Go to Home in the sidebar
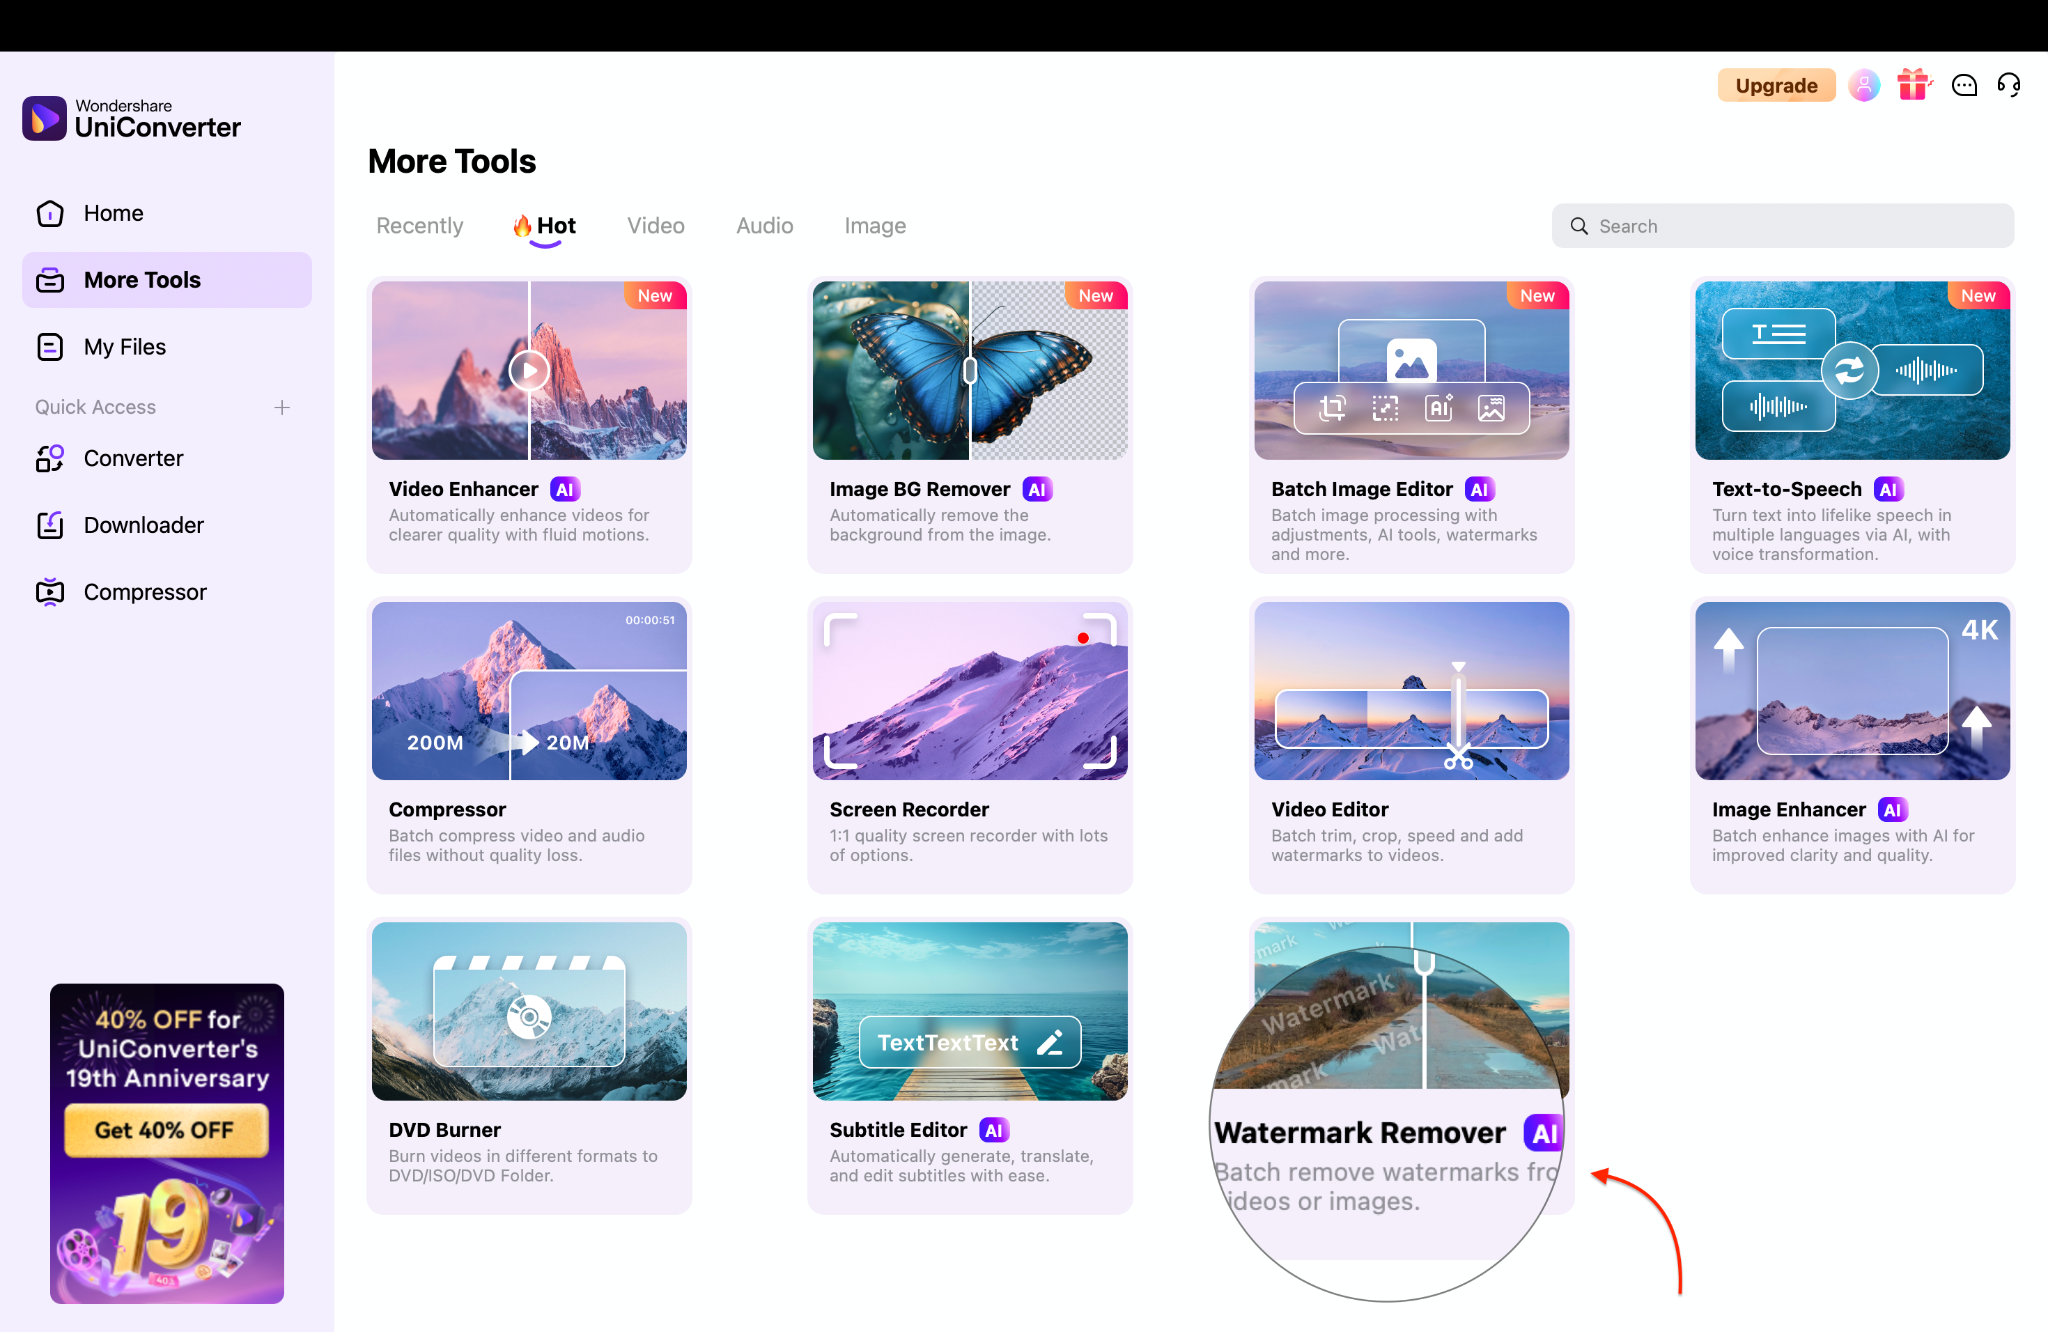This screenshot has height=1332, width=2048. tap(113, 213)
